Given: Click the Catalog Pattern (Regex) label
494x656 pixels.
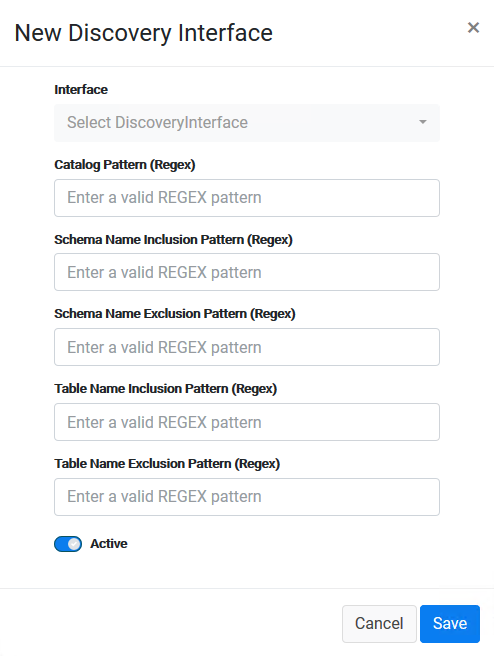Looking at the screenshot, I should point(125,165).
